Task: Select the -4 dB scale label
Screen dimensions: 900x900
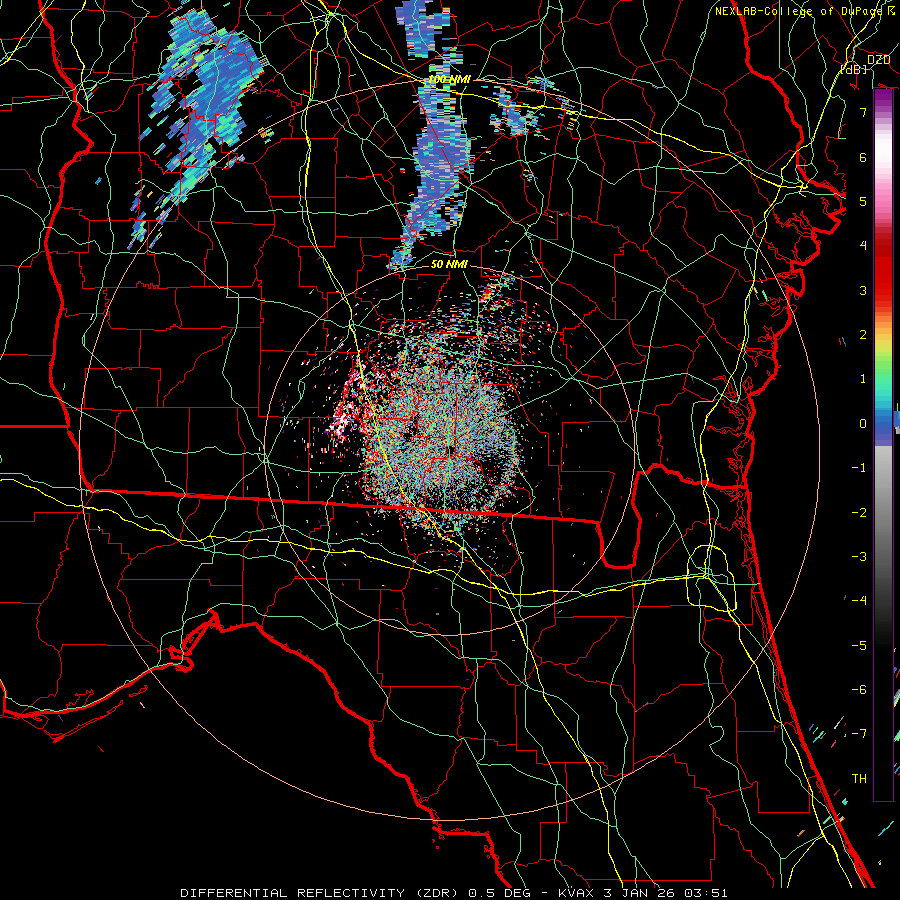Action: point(859,601)
